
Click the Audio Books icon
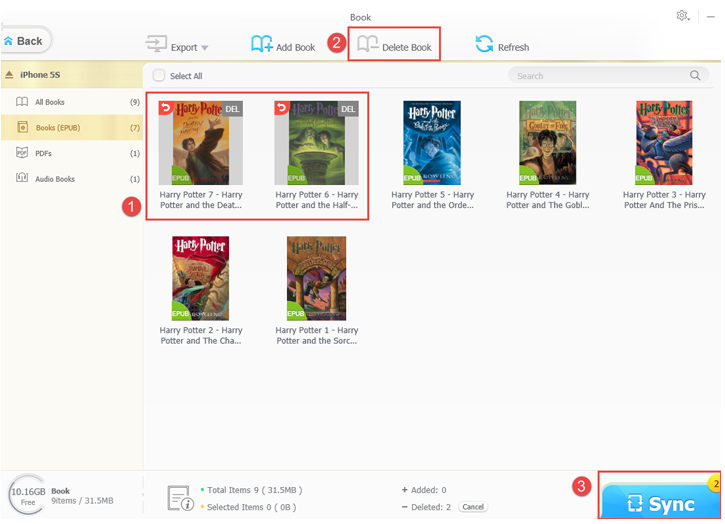click(x=22, y=178)
